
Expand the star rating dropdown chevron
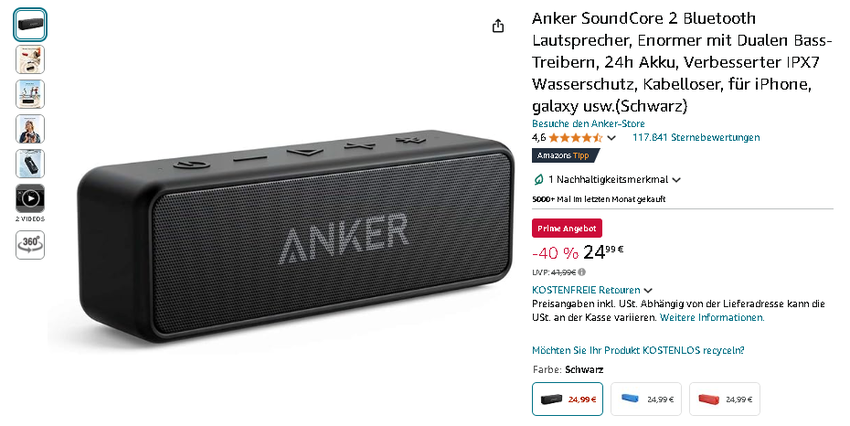tap(611, 138)
